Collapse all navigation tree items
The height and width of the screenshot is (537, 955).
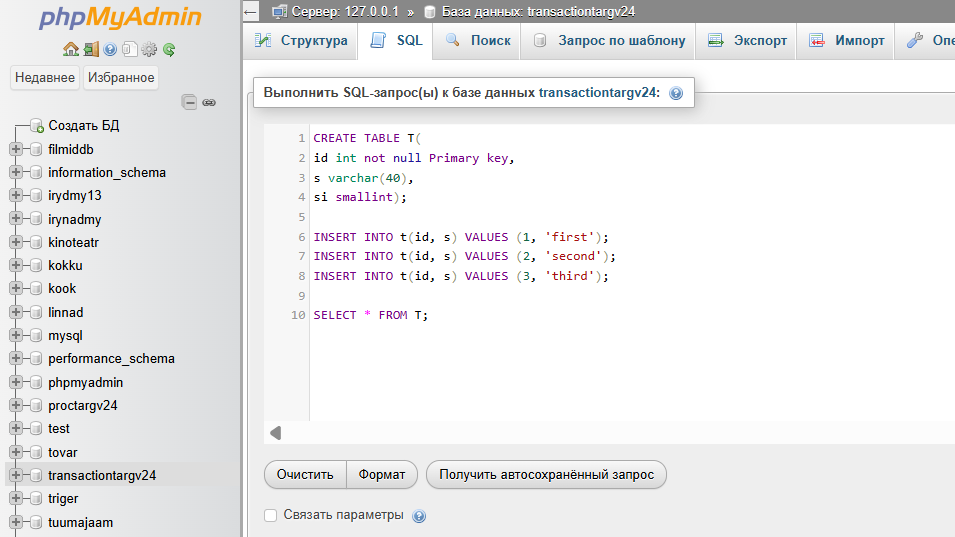(x=189, y=102)
